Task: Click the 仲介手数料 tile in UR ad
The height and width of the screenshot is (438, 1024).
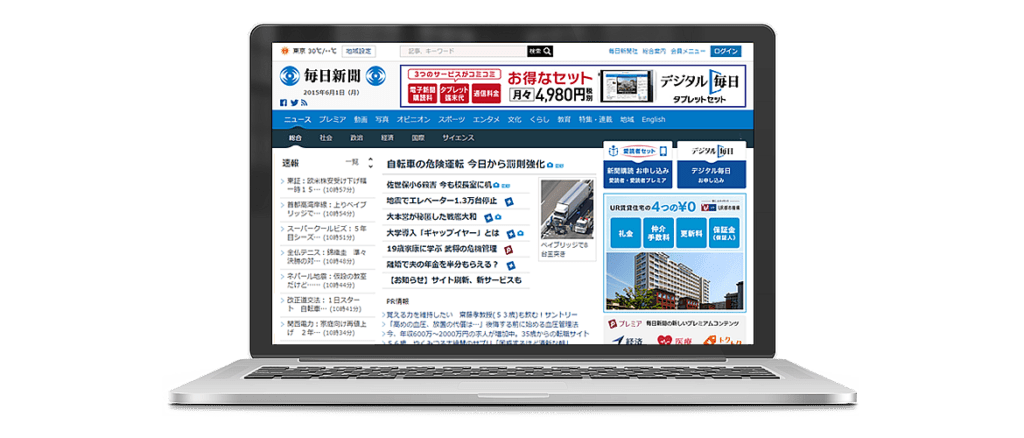Action: tap(658, 233)
